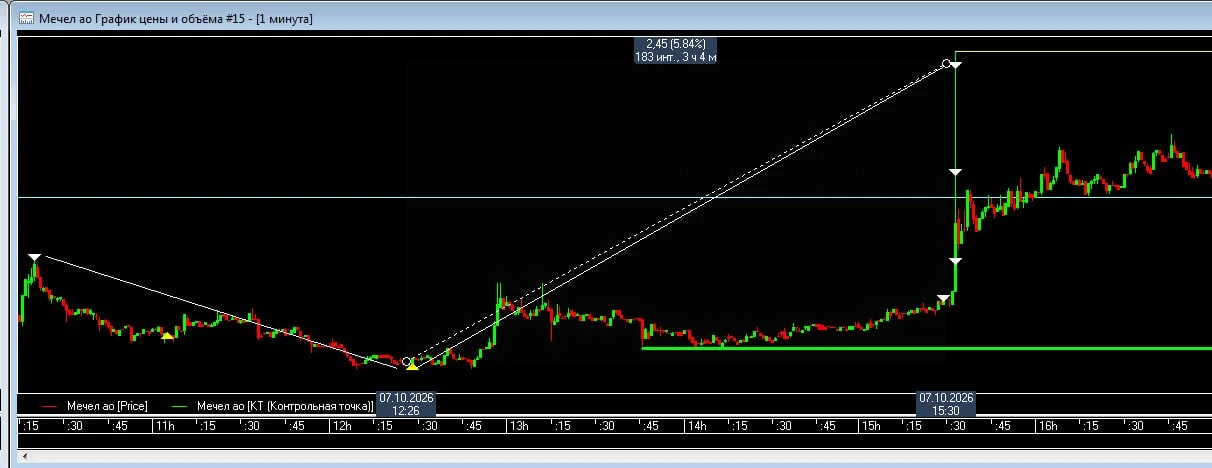1212x468 pixels.
Task: Select the Мечел ао [KT (Контрольная точка)] legend entry
Action: (272, 406)
